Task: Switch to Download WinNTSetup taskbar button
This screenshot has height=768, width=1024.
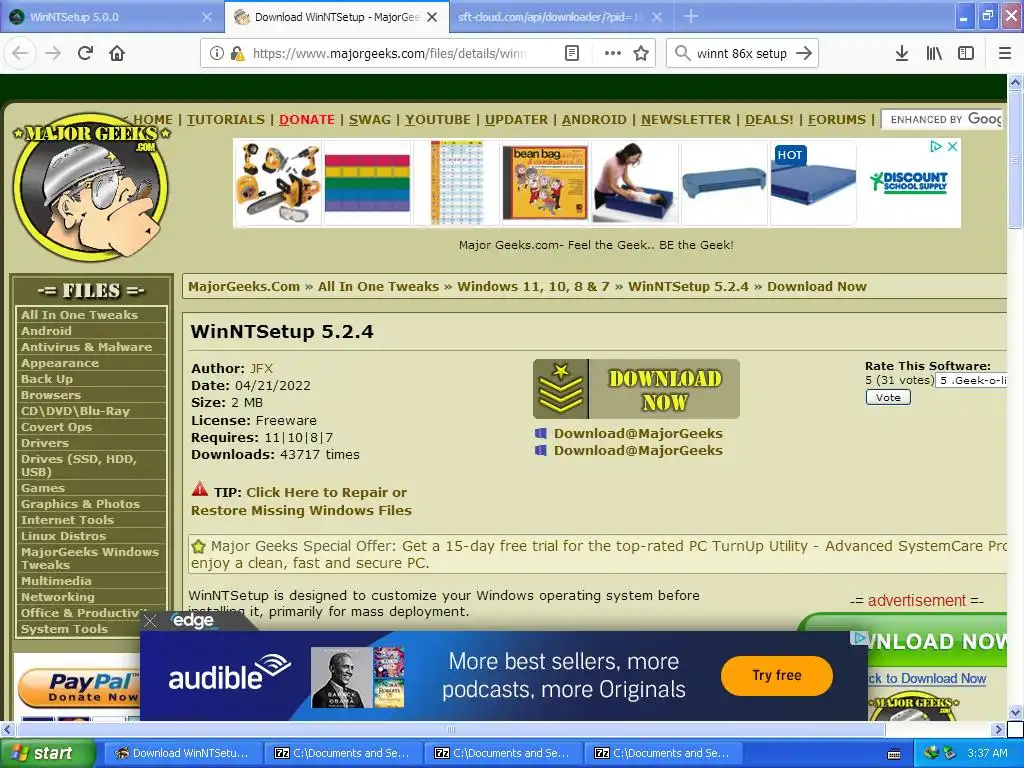Action: tap(182, 754)
